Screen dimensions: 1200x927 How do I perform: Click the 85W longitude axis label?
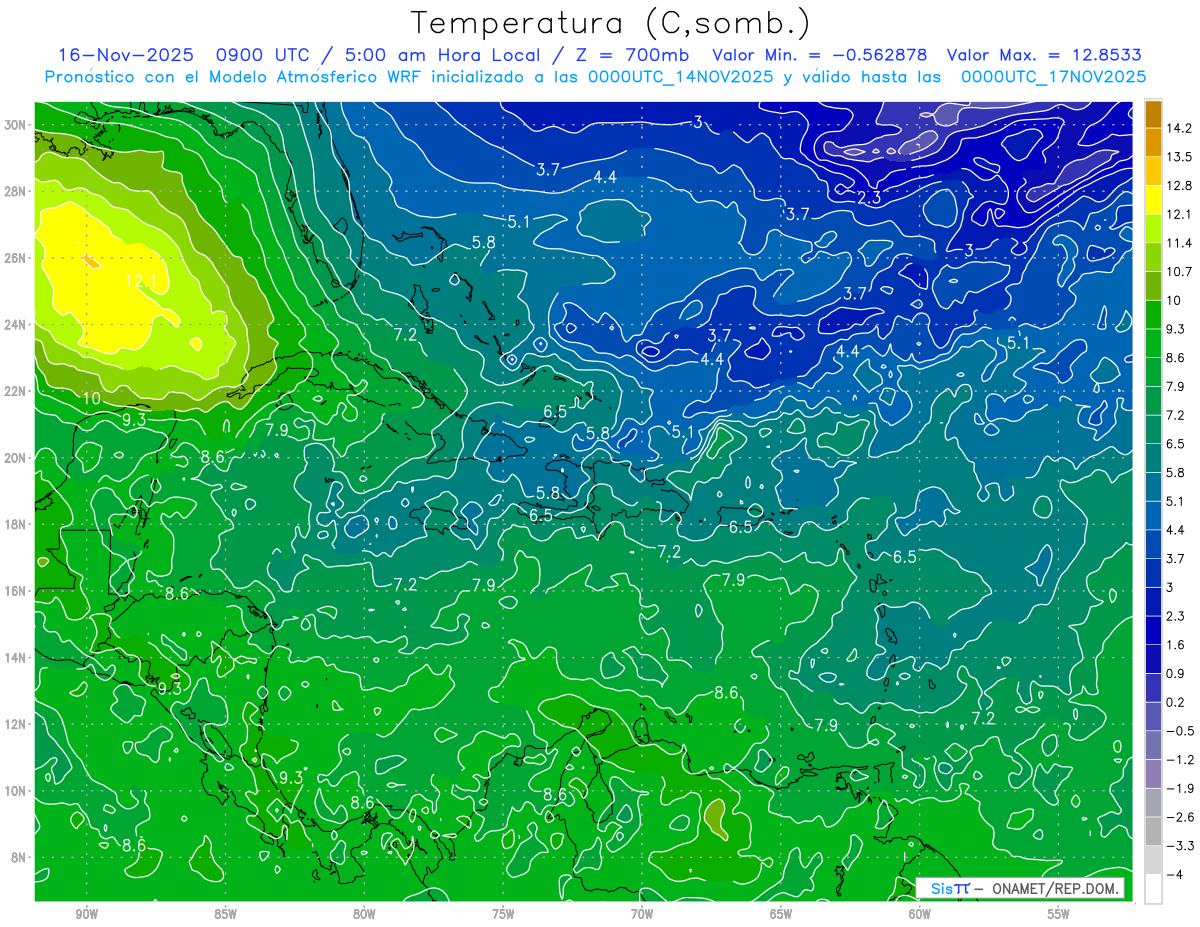coord(226,915)
